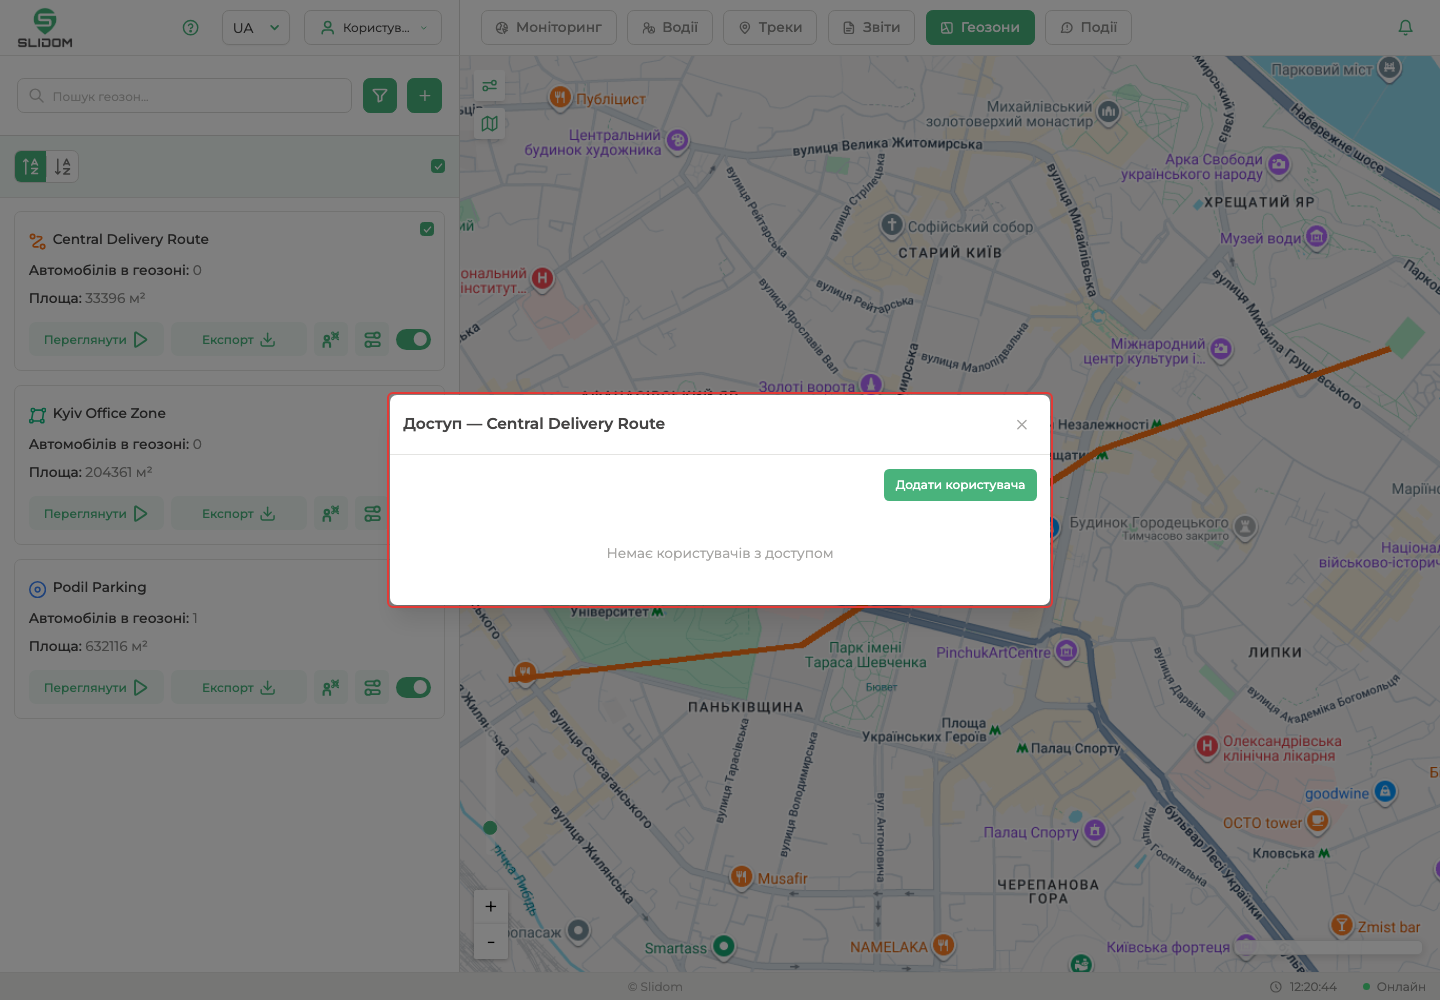Image resolution: width=1440 pixels, height=1000 pixels.
Task: Click the PinchukArtCentre map marker
Action: pyautogui.click(x=1066, y=652)
